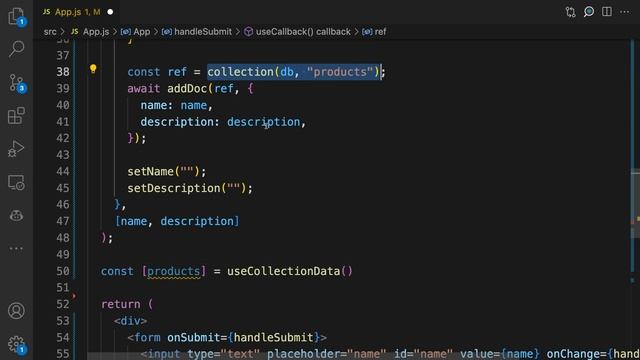Click the "<div>" tag on line 53
This screenshot has width=640, height=360.
point(131,321)
